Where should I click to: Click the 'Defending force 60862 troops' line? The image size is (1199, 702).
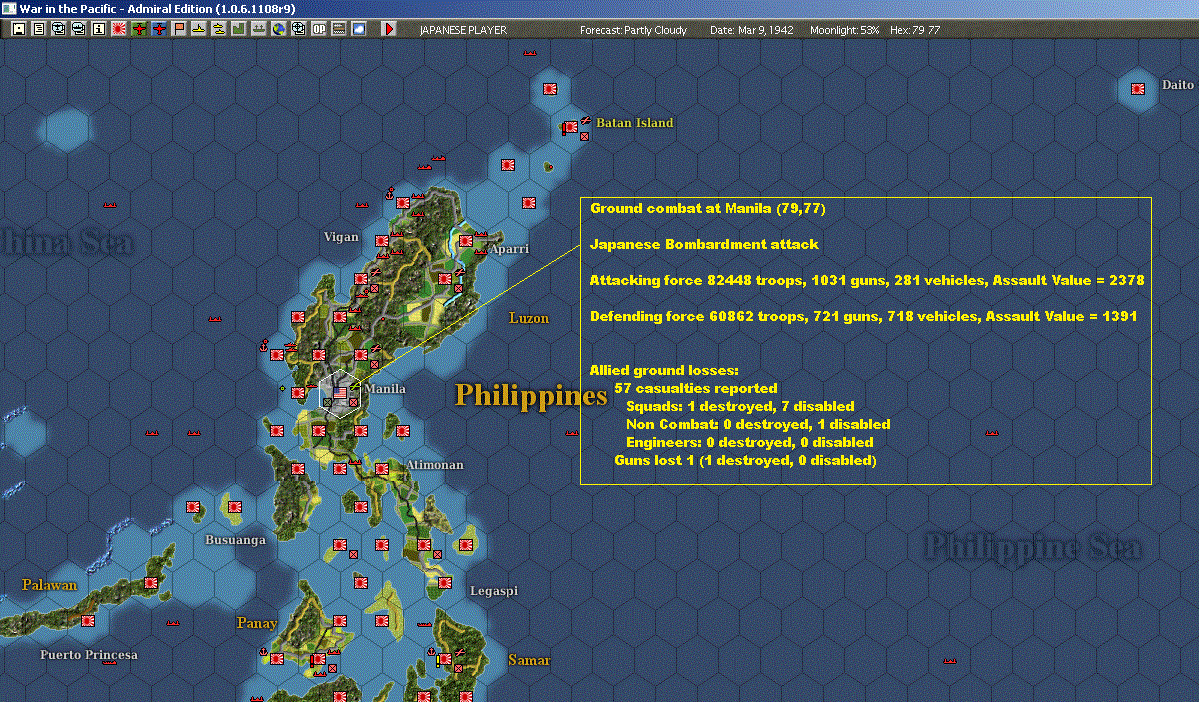863,317
